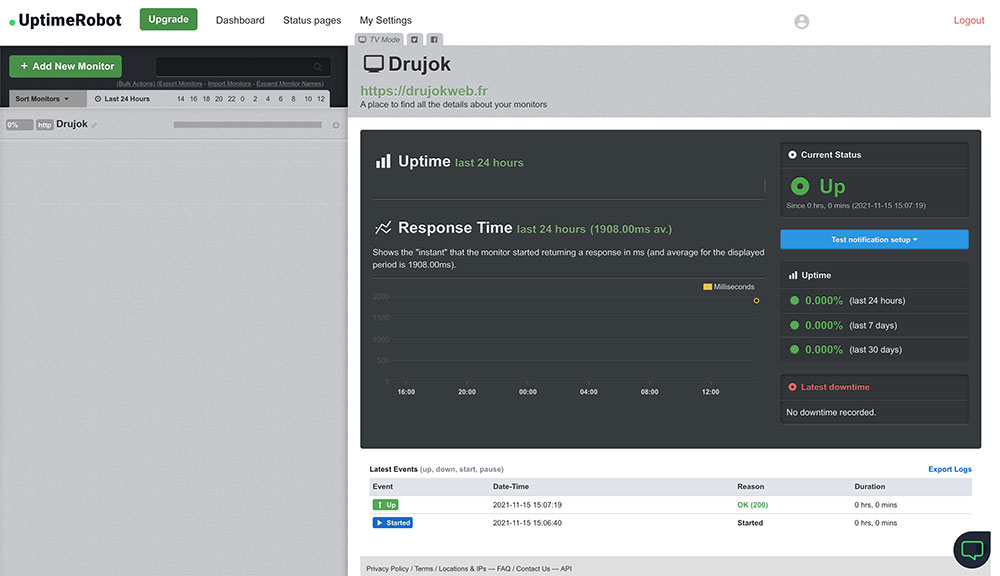Click the Date-Time column header

pyautogui.click(x=510, y=487)
